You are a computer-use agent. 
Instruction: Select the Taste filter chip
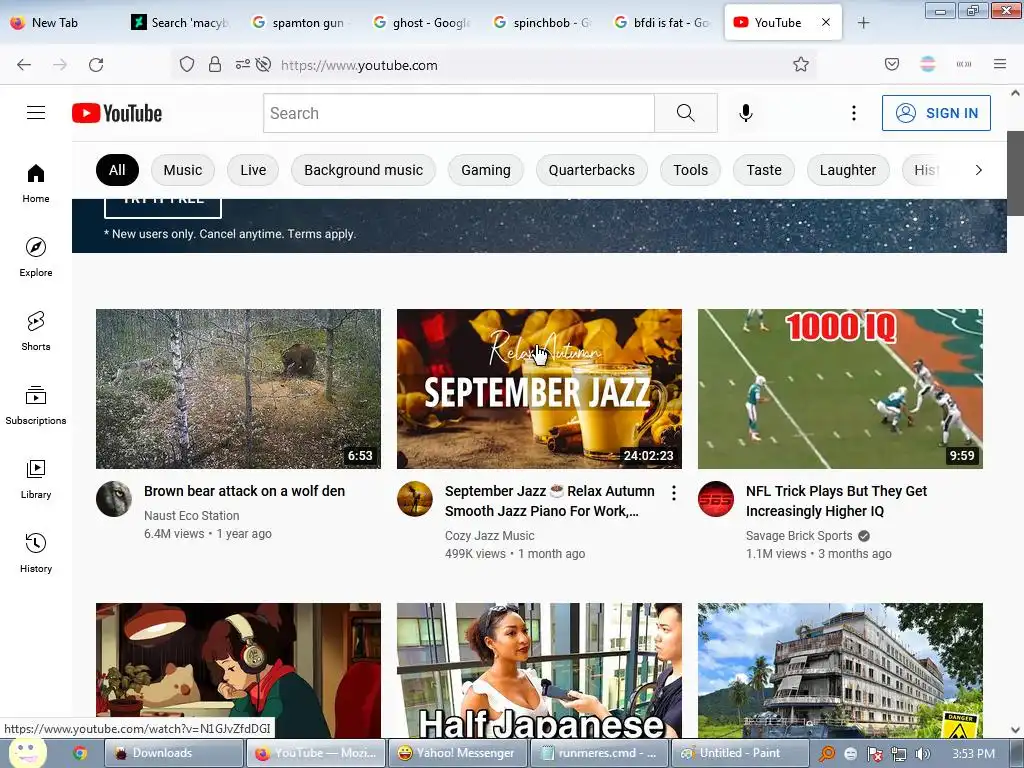(763, 170)
